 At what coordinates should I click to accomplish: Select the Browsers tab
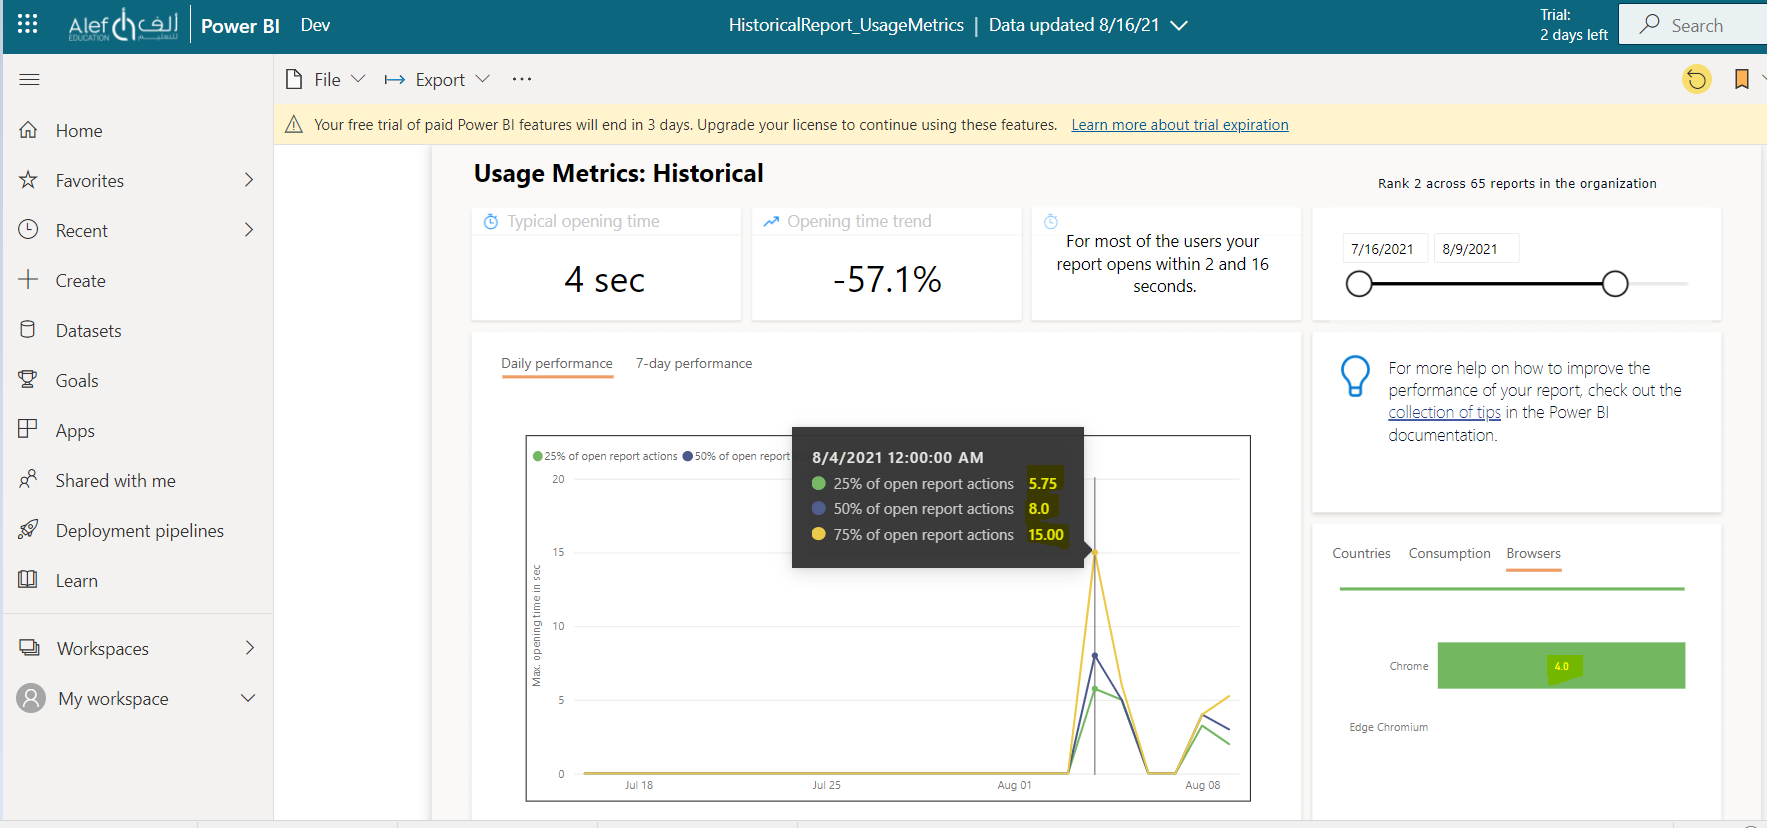[1533, 553]
